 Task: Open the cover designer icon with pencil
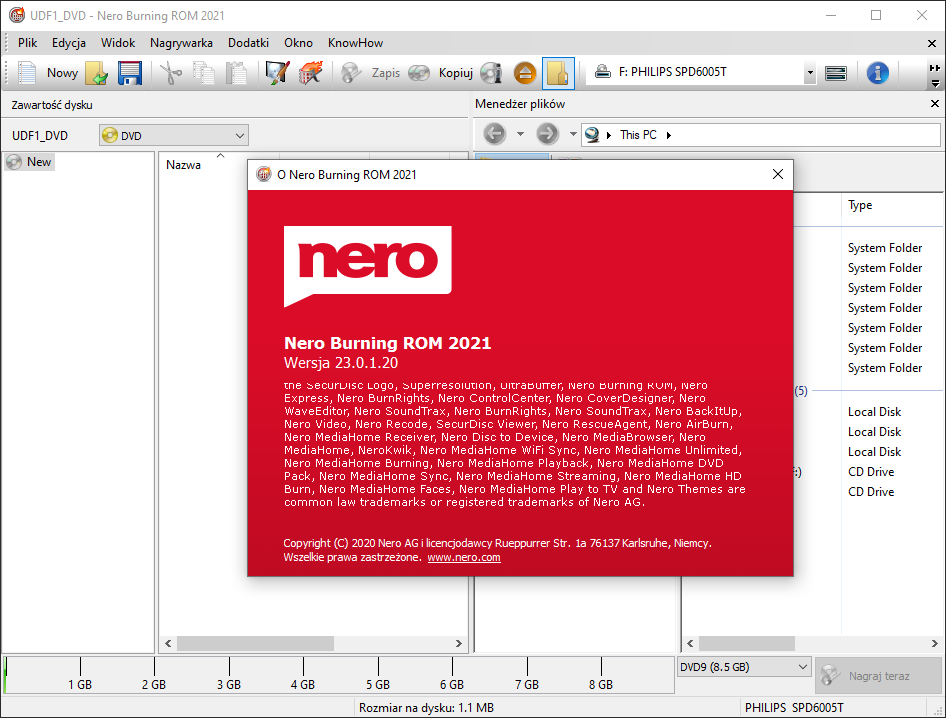(278, 73)
